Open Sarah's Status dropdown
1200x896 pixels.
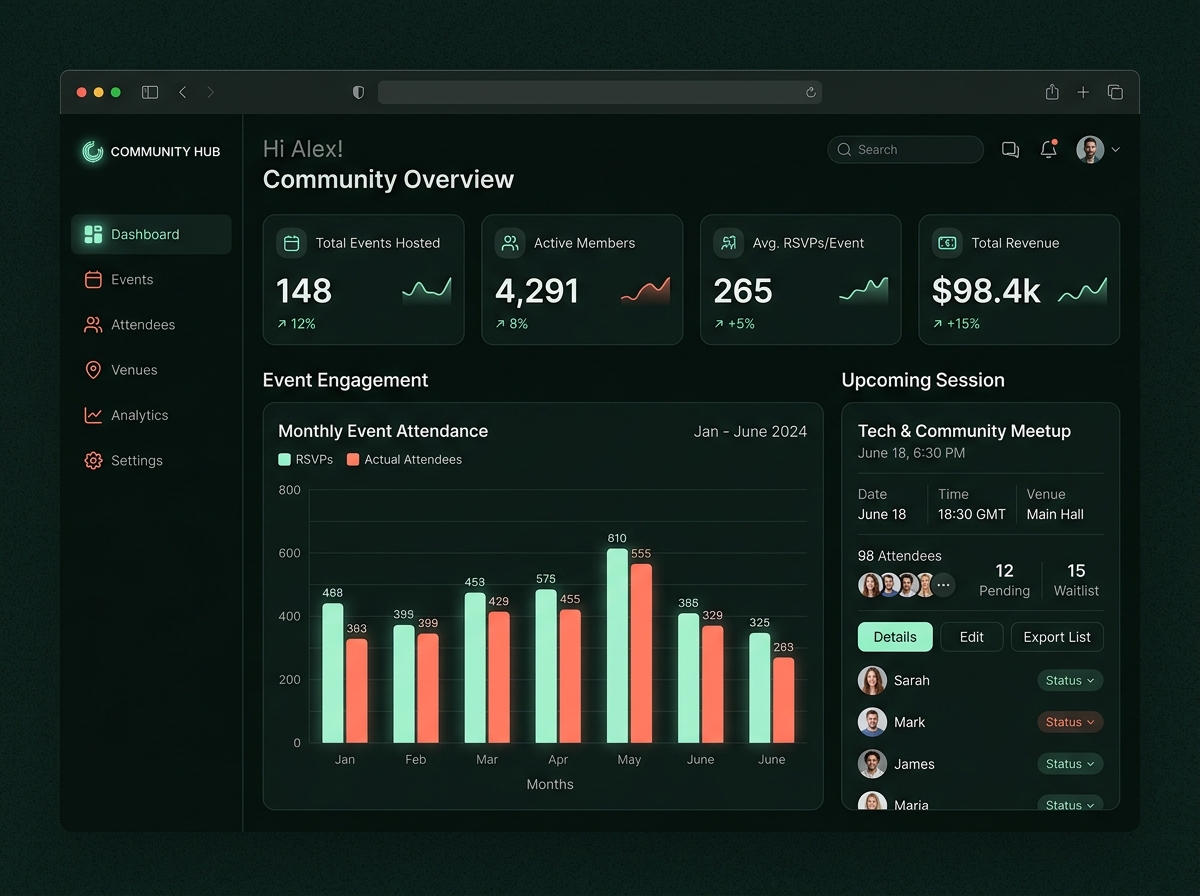coord(1070,680)
